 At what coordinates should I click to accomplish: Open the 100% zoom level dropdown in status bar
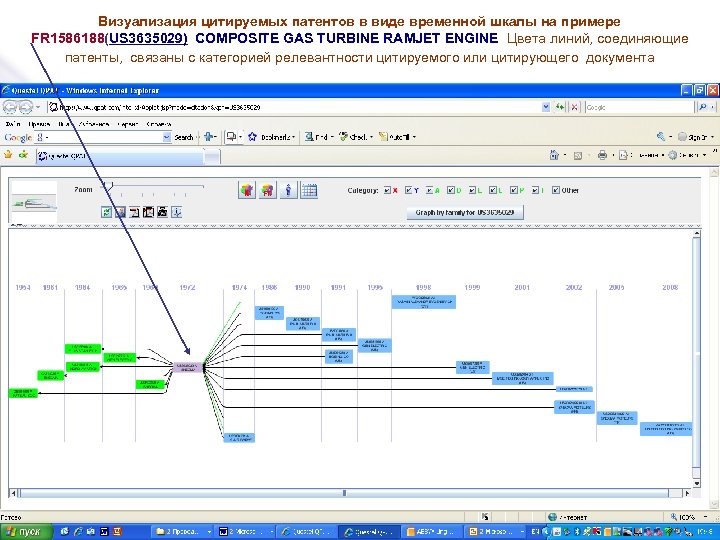click(x=706, y=517)
